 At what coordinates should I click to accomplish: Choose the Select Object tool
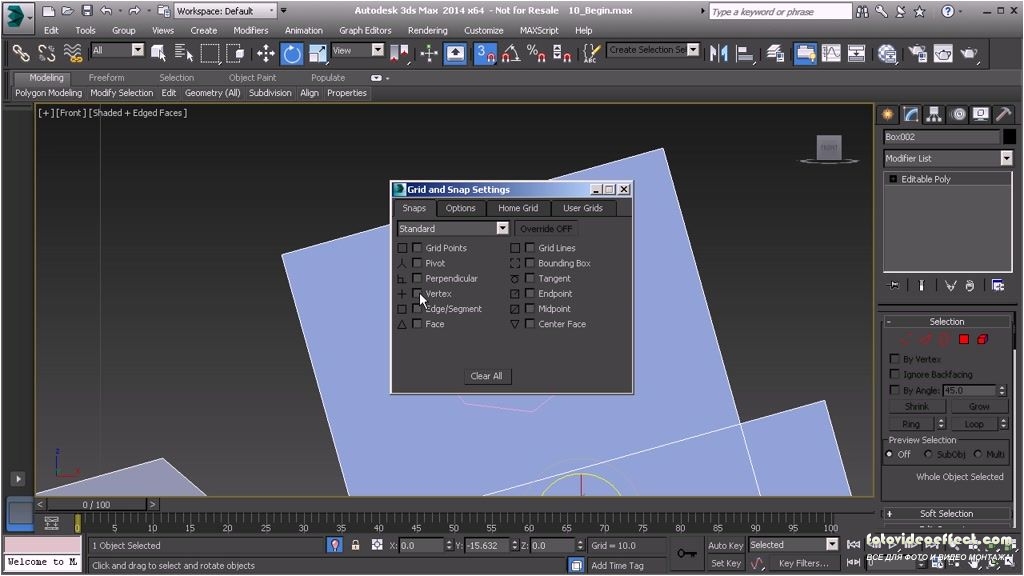pyautogui.click(x=158, y=53)
